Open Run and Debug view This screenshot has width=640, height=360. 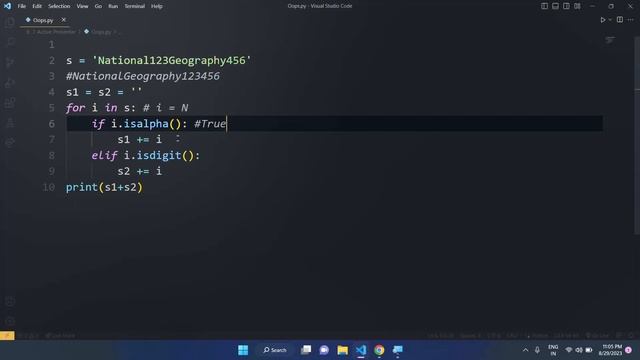[10, 82]
